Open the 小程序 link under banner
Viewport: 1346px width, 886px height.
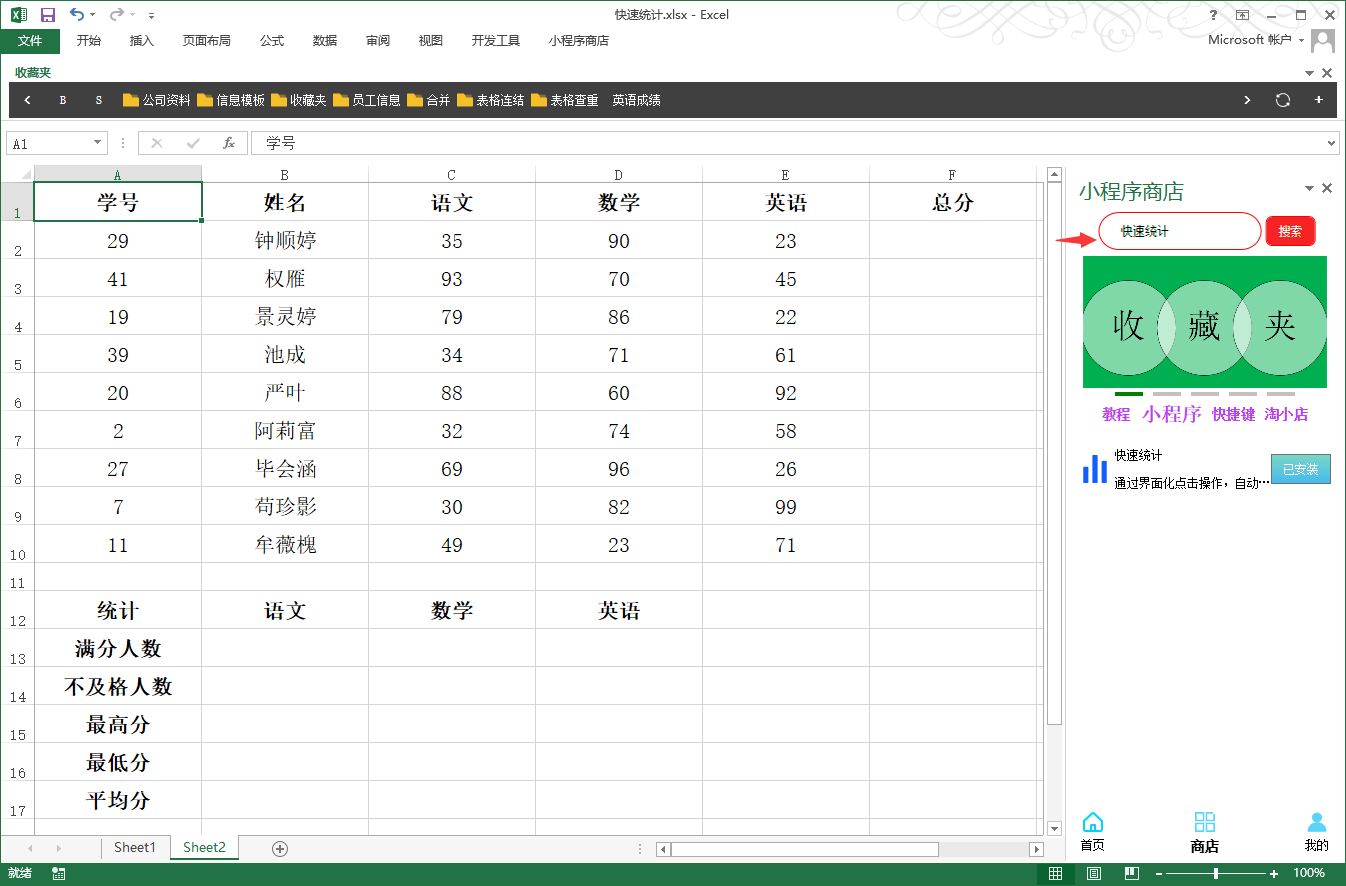[1172, 414]
